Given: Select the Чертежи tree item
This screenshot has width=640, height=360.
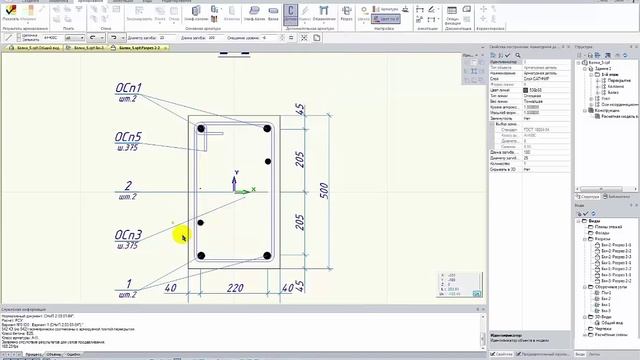Looking at the screenshot, I should (x=603, y=329).
